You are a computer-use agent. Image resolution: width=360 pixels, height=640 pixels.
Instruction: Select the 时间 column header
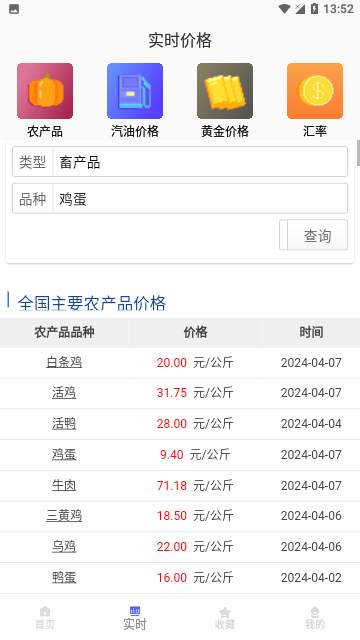click(311, 332)
